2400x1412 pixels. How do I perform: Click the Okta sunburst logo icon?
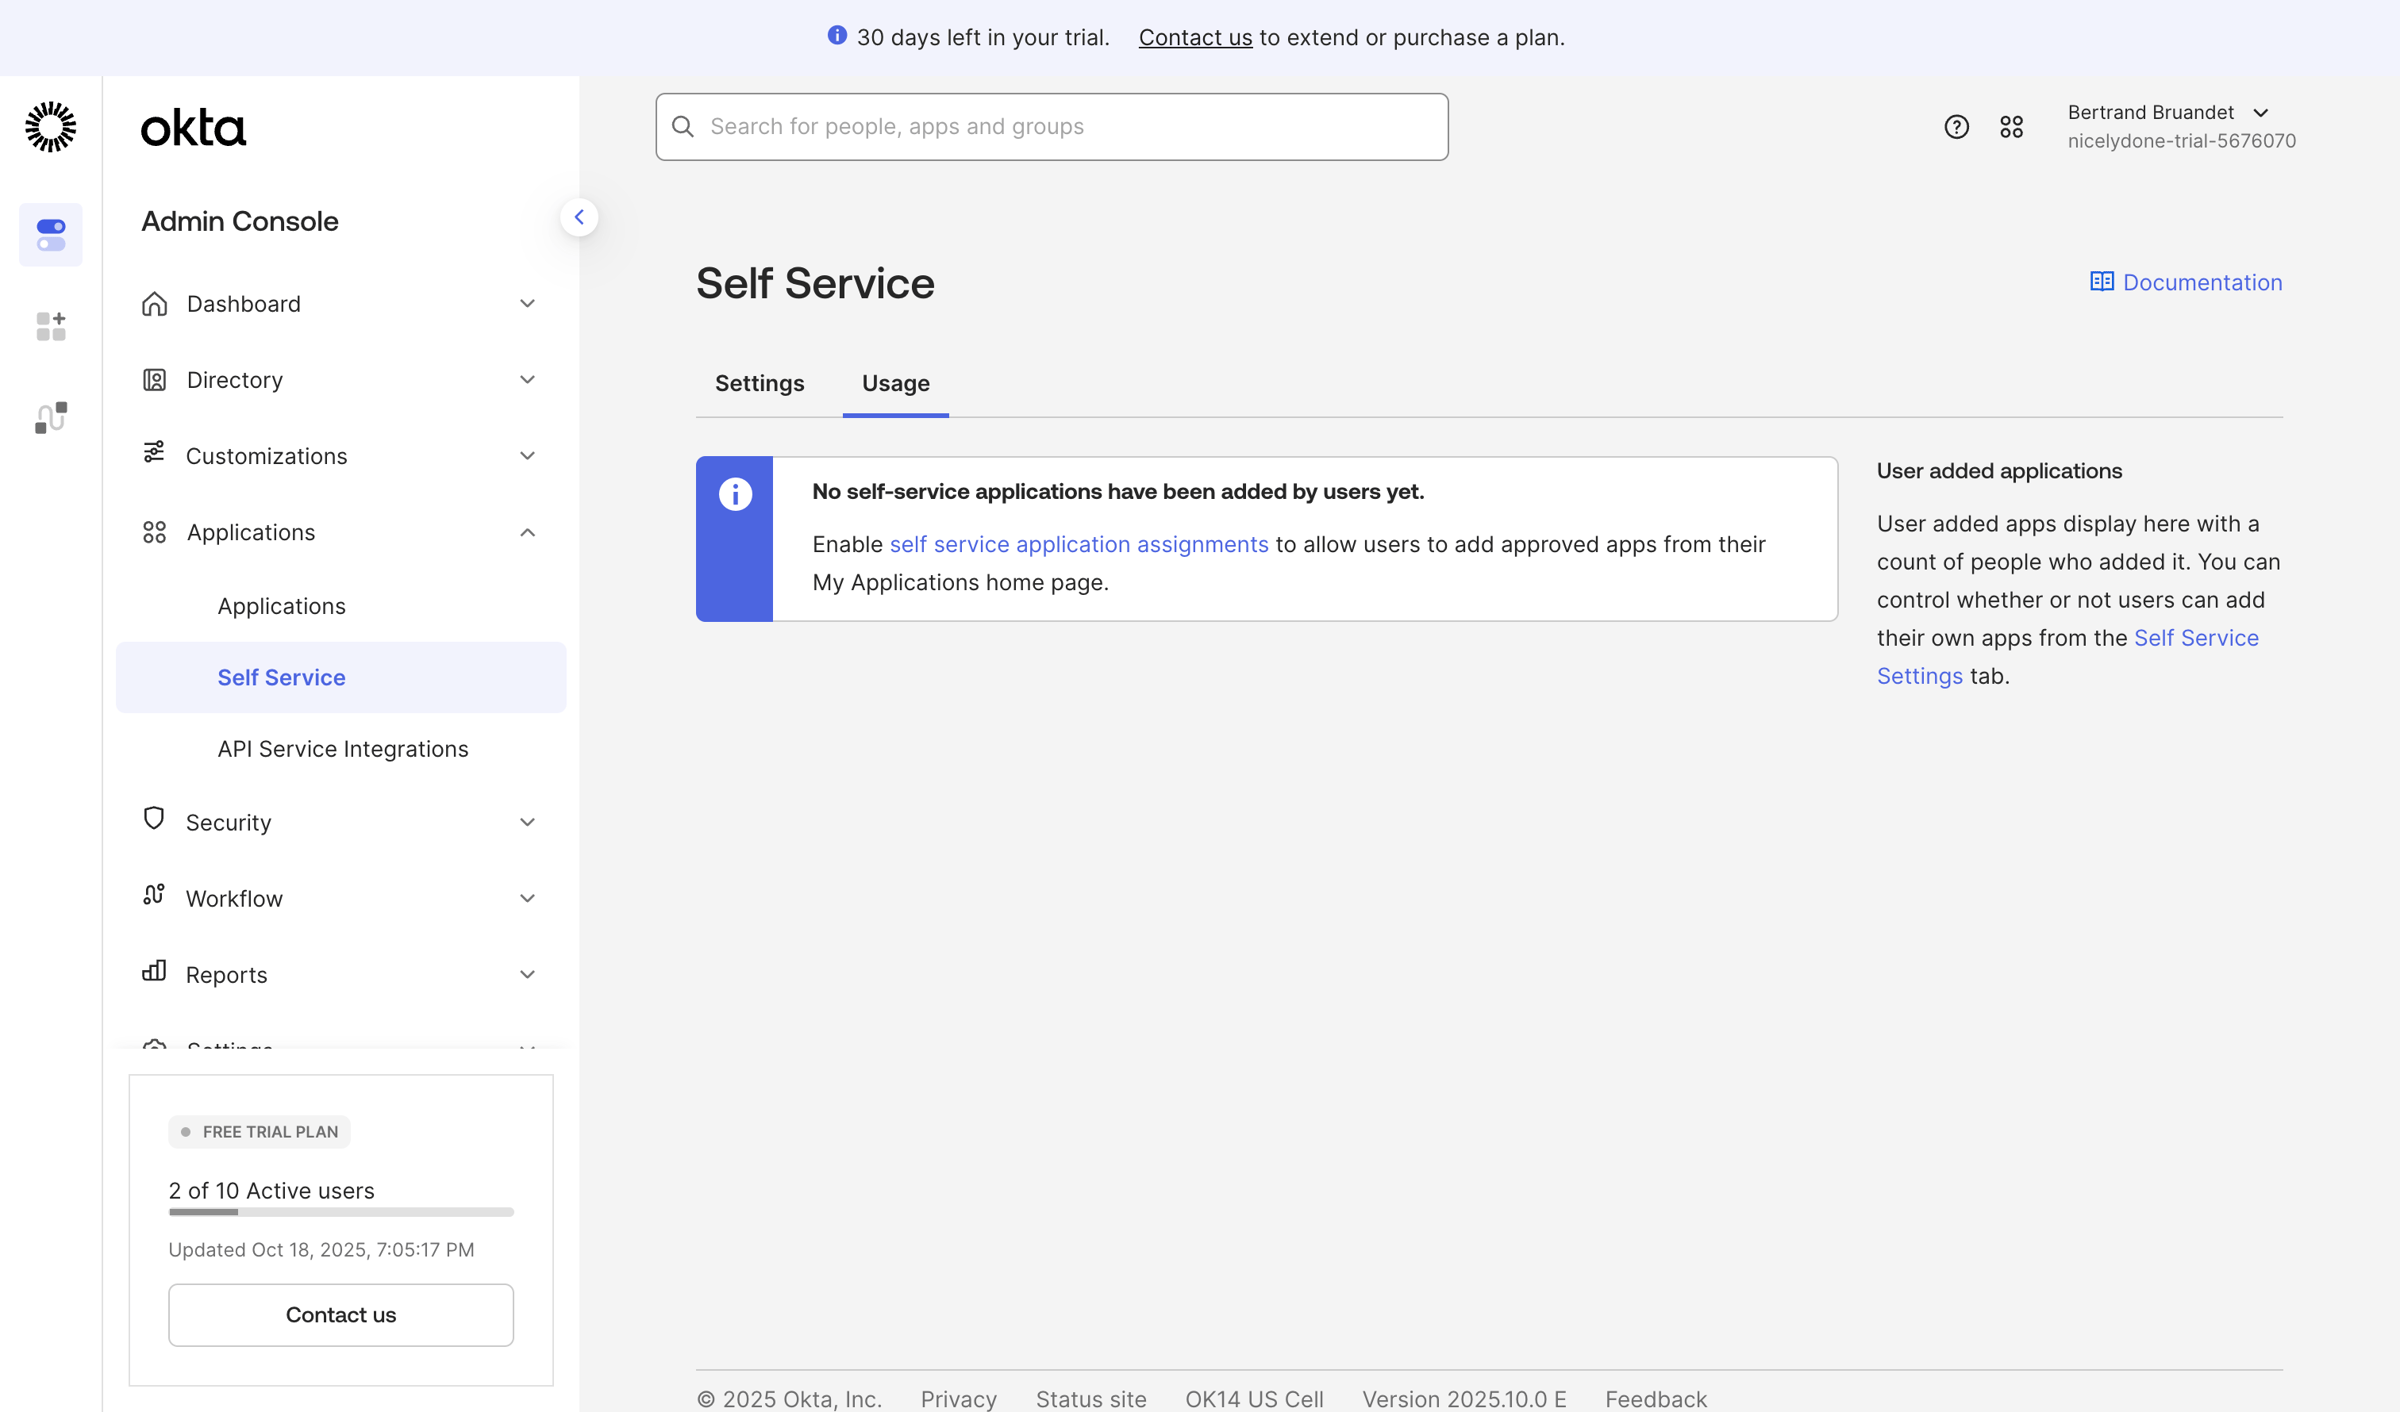[x=50, y=127]
